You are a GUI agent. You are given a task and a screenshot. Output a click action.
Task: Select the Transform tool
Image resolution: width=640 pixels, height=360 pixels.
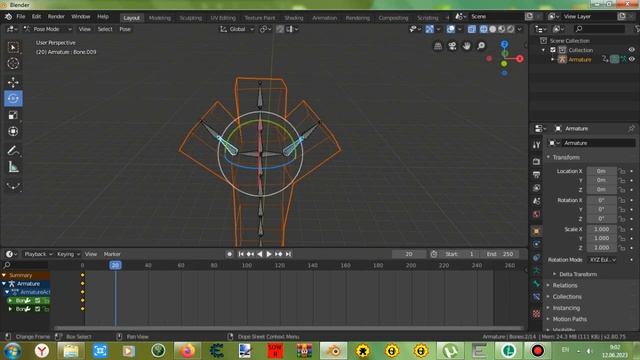(13, 131)
